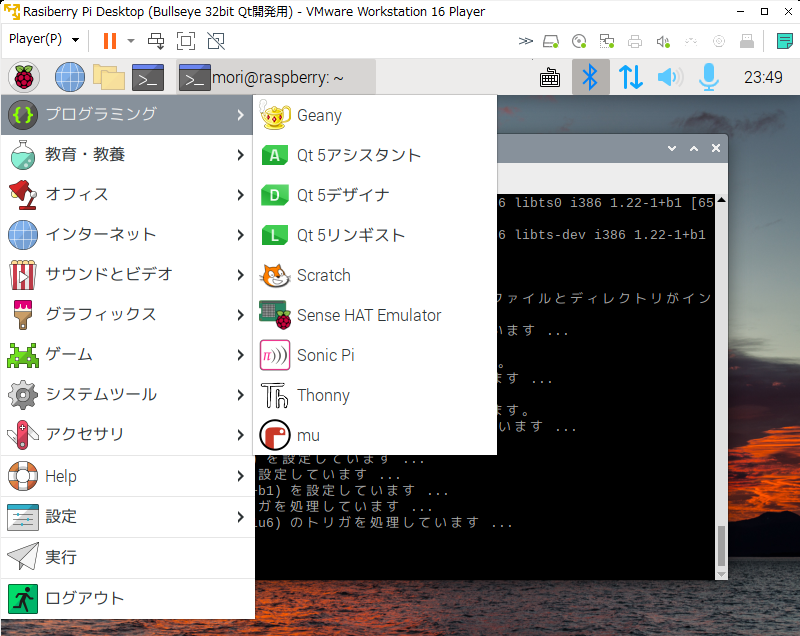This screenshot has height=636, width=800.
Task: Open the Player(P) dropdown menu
Action: tap(44, 39)
